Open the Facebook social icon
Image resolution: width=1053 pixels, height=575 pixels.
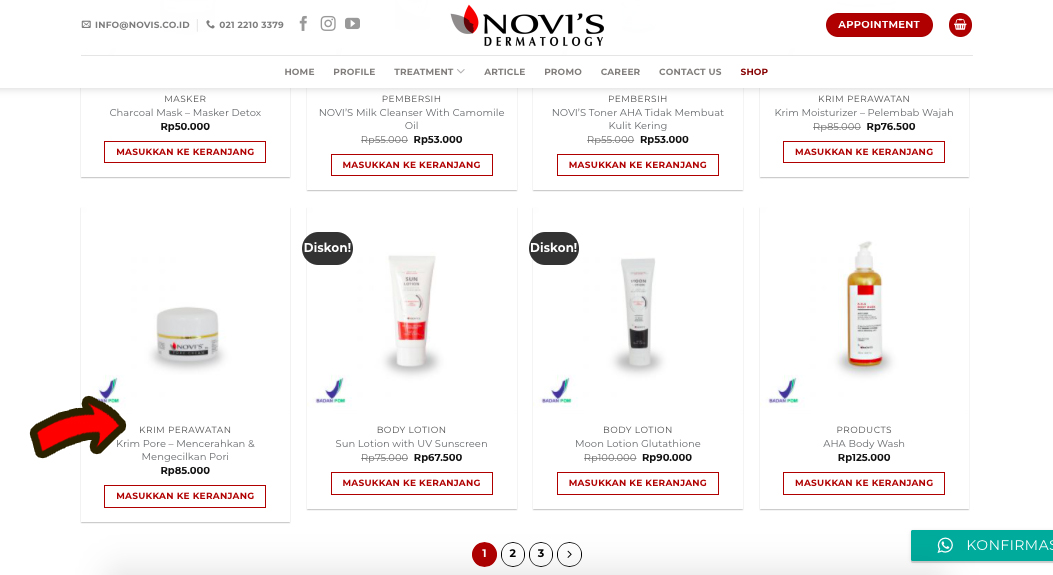(x=304, y=24)
